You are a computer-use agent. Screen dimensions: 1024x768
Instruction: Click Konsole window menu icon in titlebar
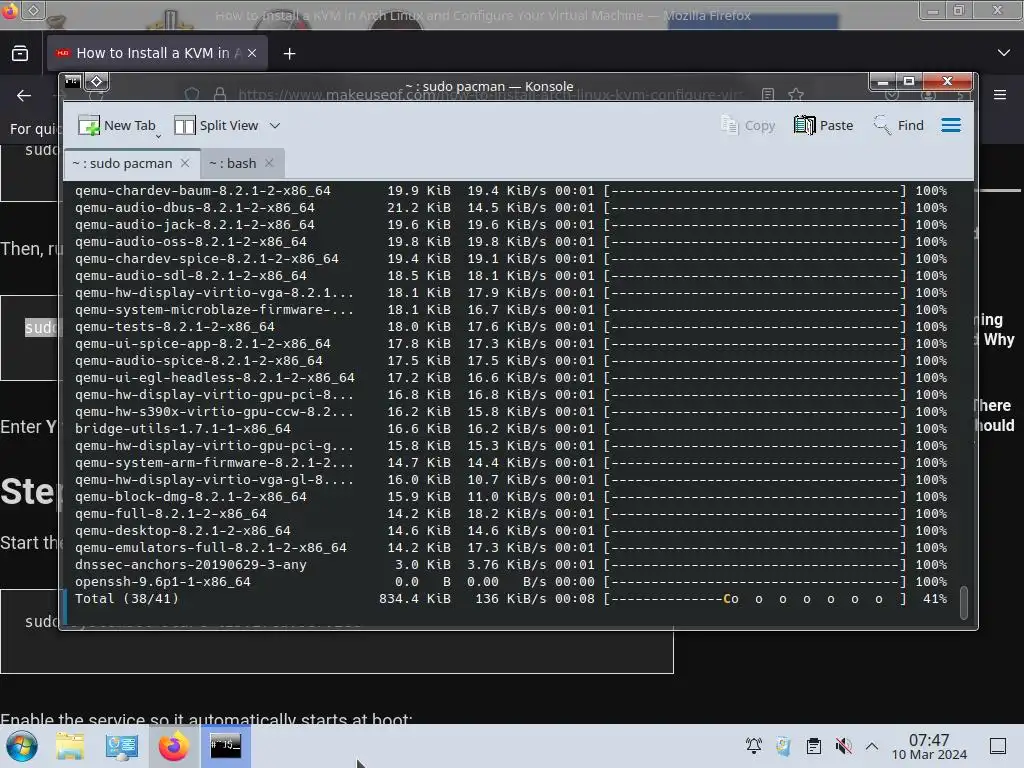click(72, 81)
